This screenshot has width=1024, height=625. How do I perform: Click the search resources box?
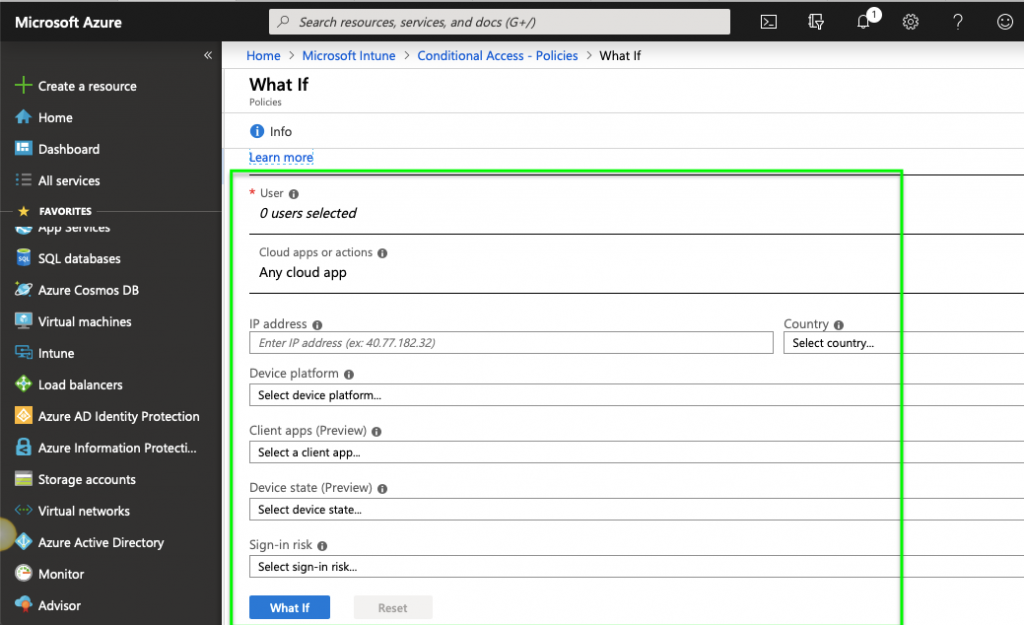[500, 22]
